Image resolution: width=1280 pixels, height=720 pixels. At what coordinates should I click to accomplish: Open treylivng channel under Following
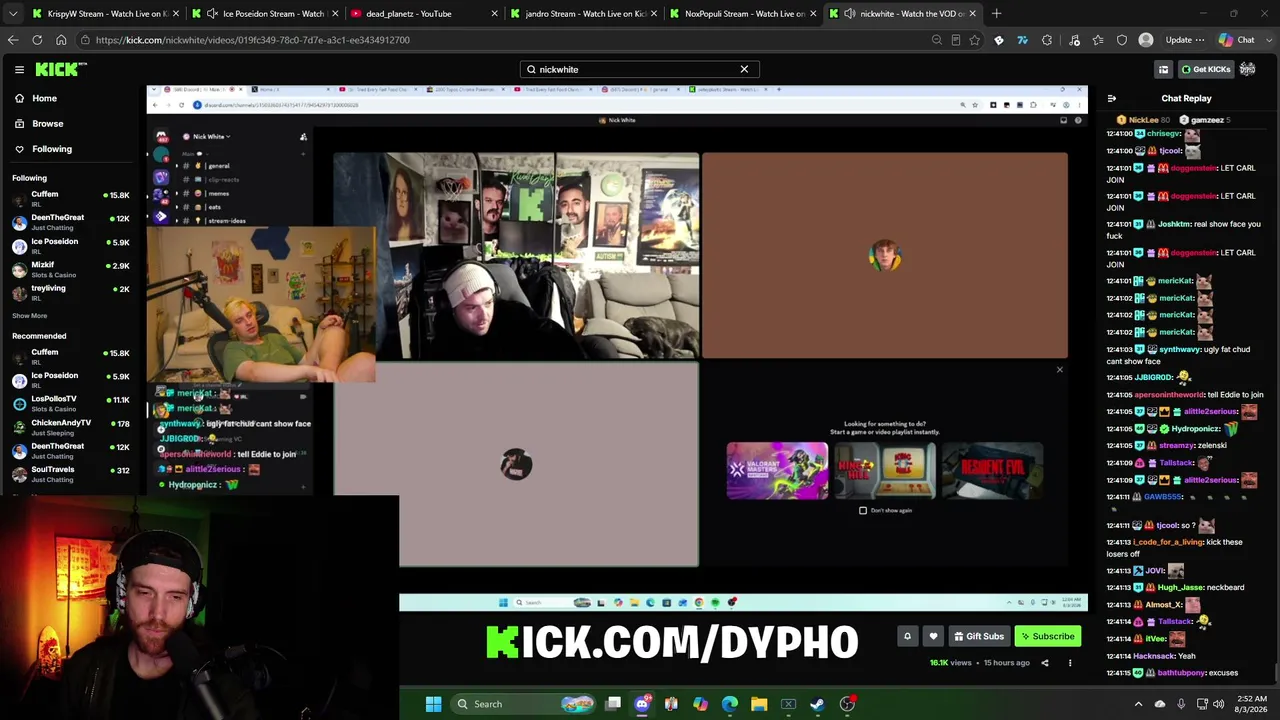point(70,292)
